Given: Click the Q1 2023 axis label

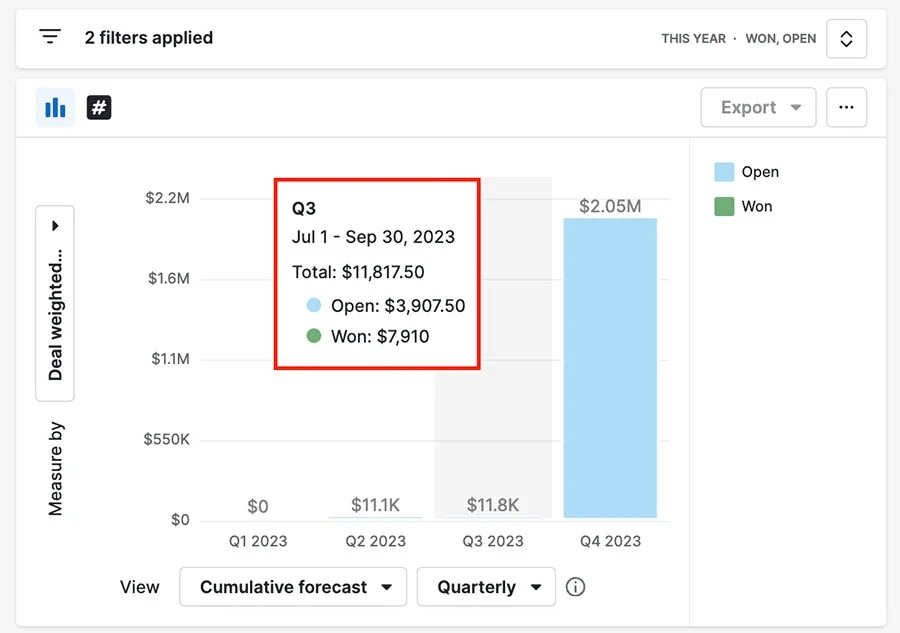Looking at the screenshot, I should [x=258, y=541].
